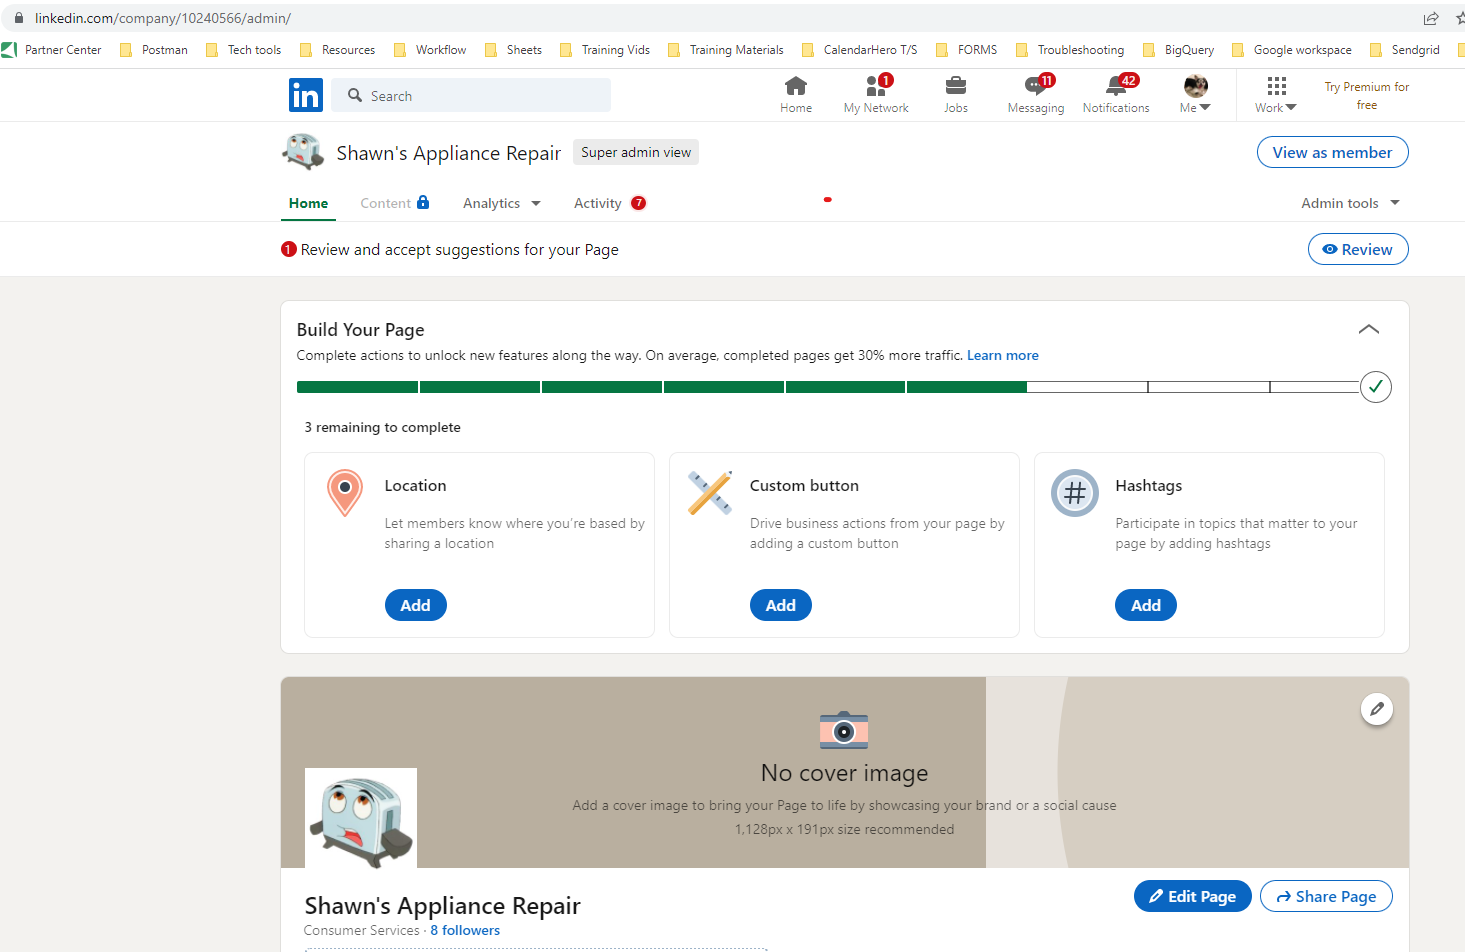Open Training Materials bookmark folder

726,50
